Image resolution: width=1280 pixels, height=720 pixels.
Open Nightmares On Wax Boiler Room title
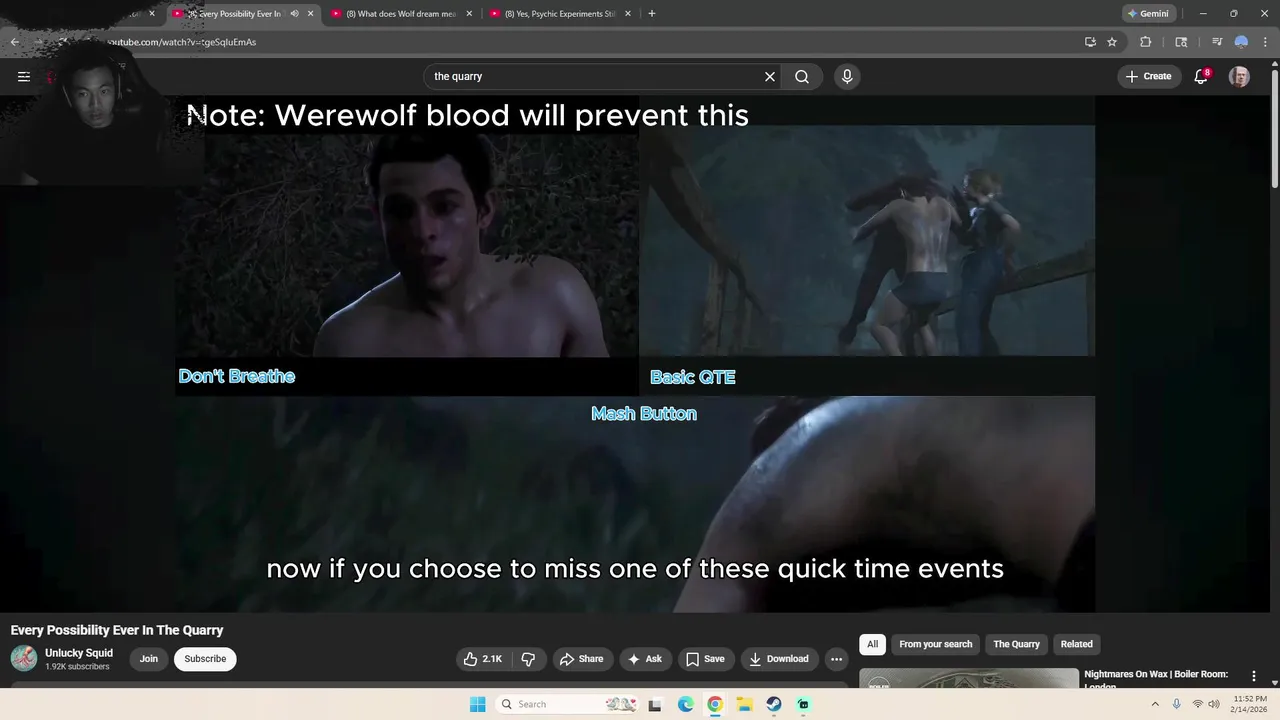tap(1156, 679)
